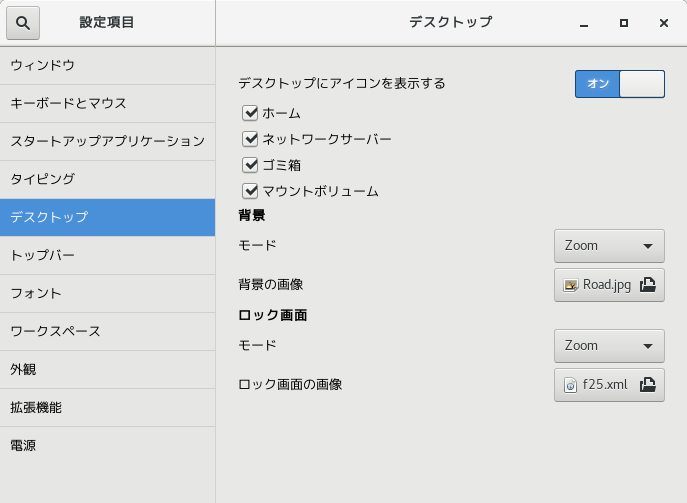Minimize the Tweaks window
Screen dimensions: 687x503
tap(584, 23)
